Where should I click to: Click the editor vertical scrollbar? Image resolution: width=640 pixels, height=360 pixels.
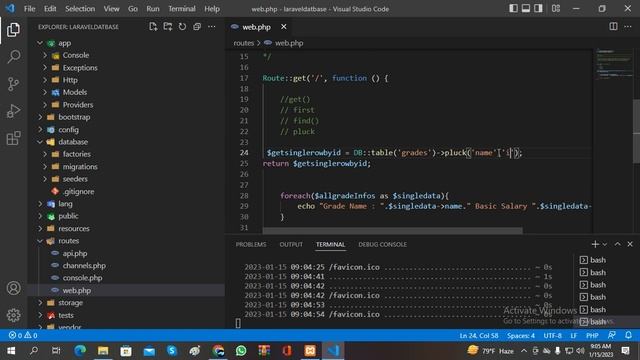(636, 131)
